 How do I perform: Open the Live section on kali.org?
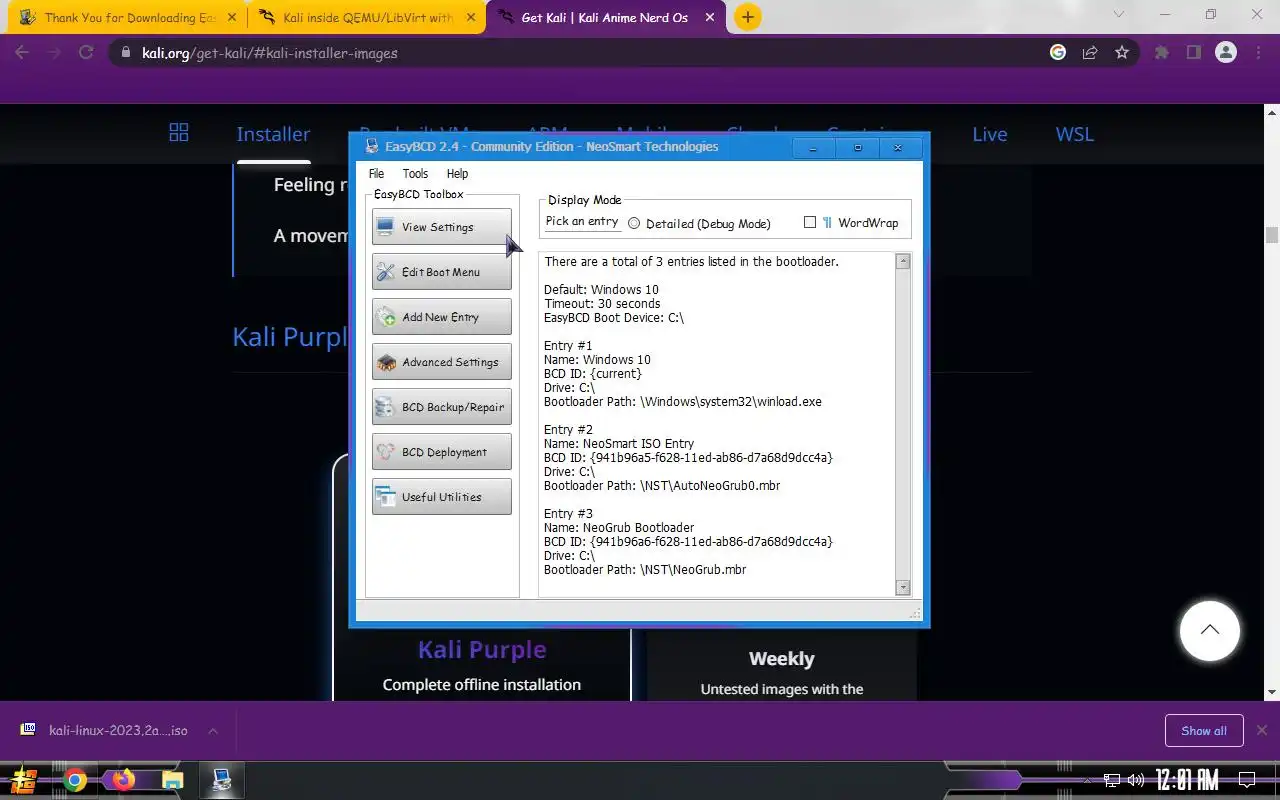tap(990, 134)
